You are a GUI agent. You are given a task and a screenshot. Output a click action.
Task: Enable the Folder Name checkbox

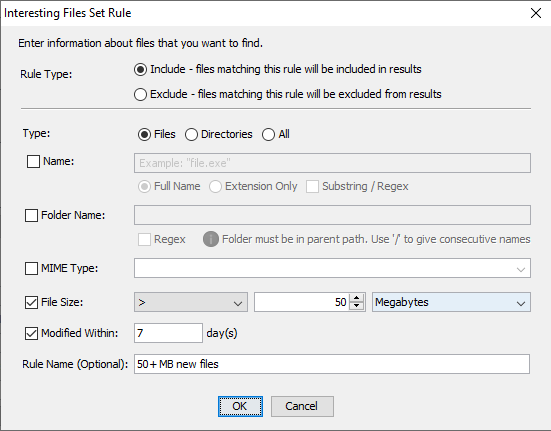click(x=31, y=215)
